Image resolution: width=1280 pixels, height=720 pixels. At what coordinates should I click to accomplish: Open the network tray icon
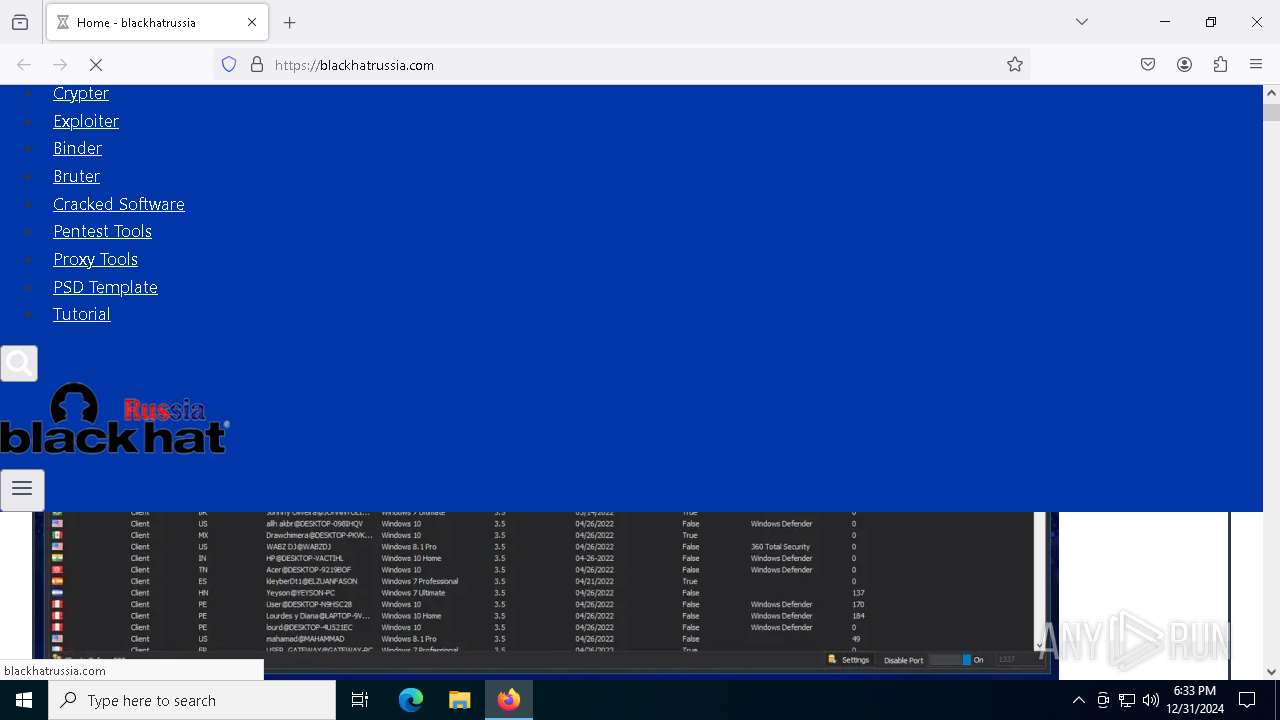point(1127,700)
